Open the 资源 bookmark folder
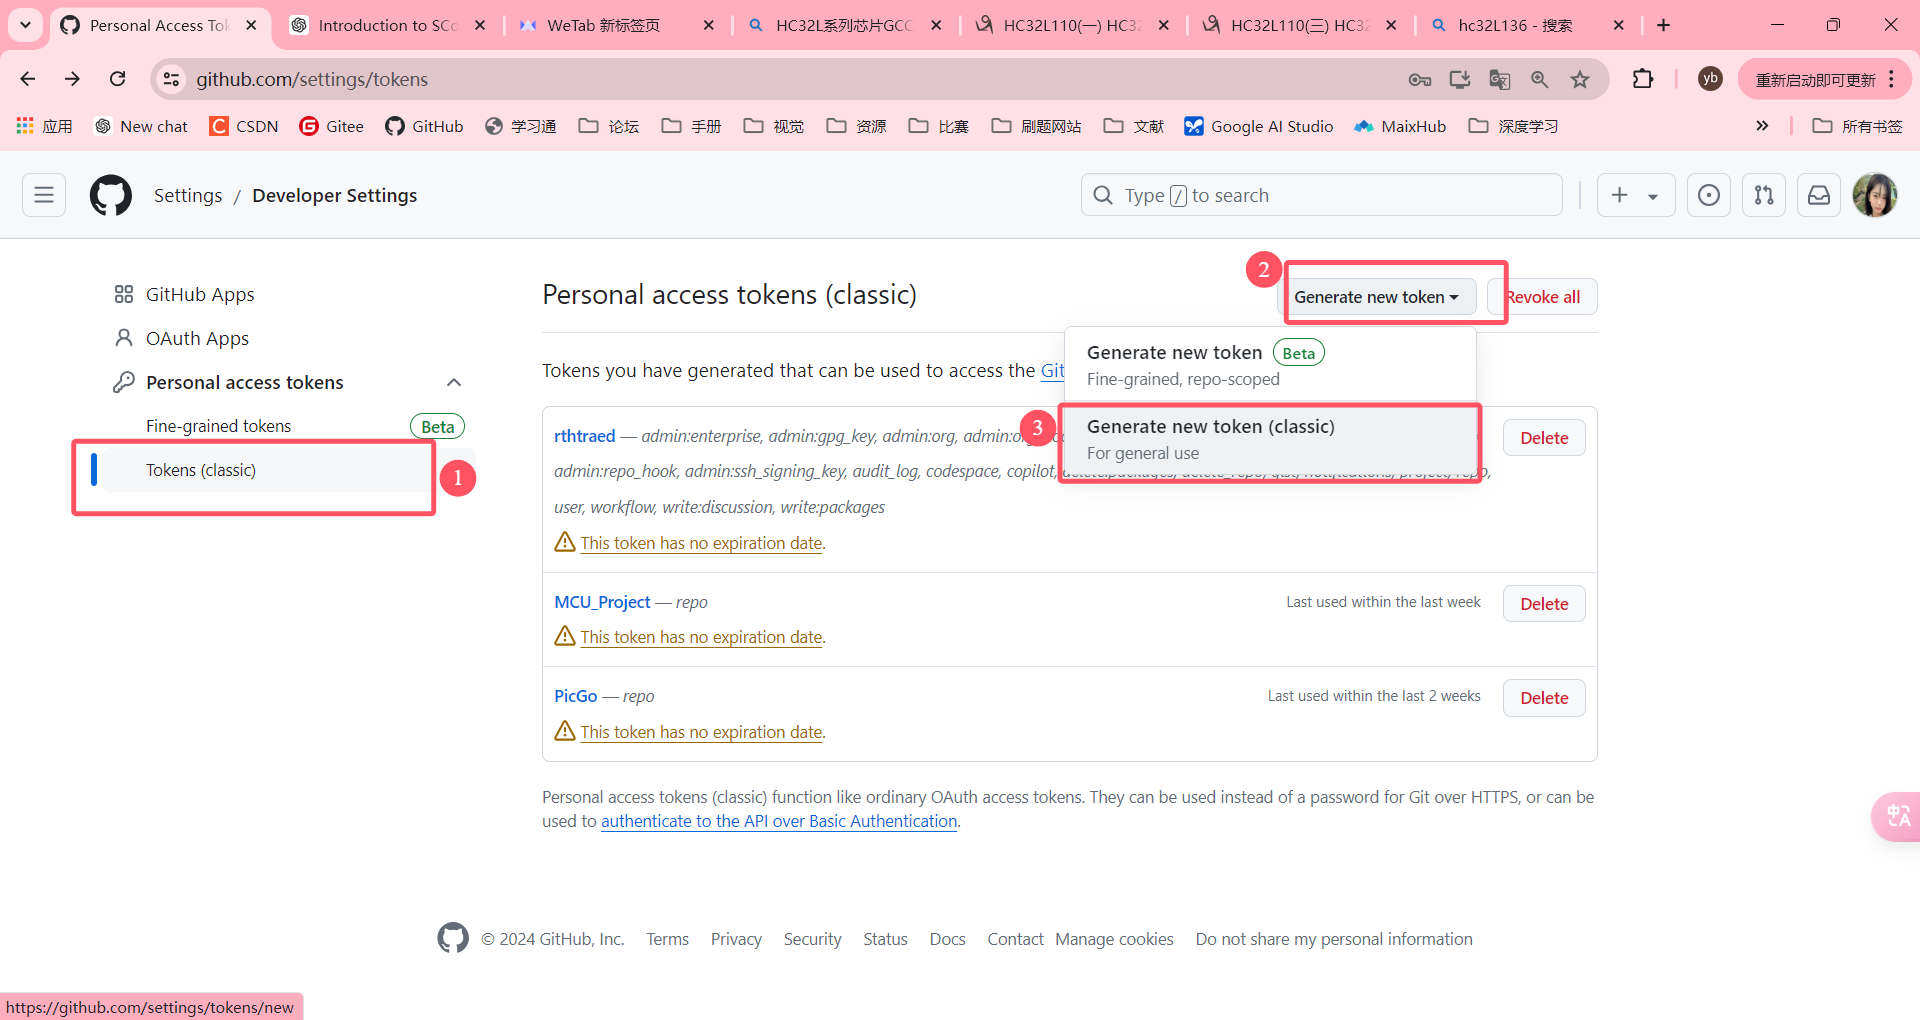The height and width of the screenshot is (1020, 1920). (857, 126)
